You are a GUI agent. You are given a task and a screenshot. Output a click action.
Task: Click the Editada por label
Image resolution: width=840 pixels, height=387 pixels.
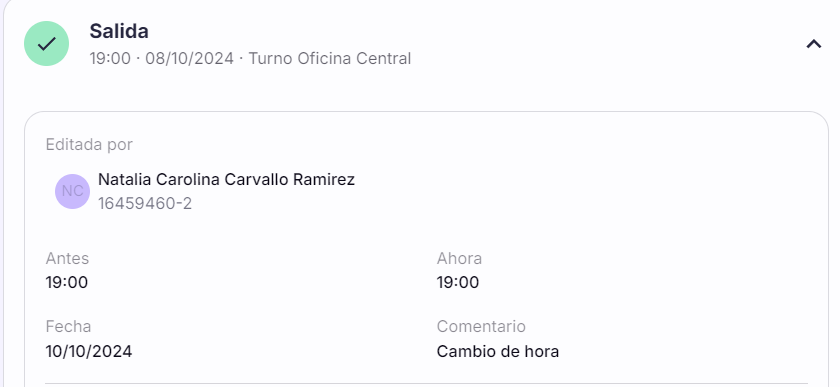89,145
